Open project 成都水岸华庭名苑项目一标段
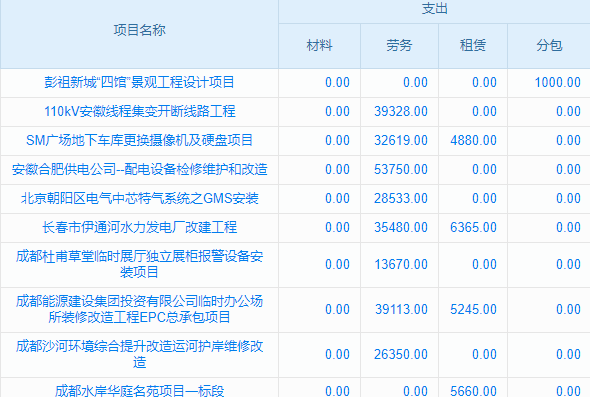The width and height of the screenshot is (590, 397). [x=139, y=391]
